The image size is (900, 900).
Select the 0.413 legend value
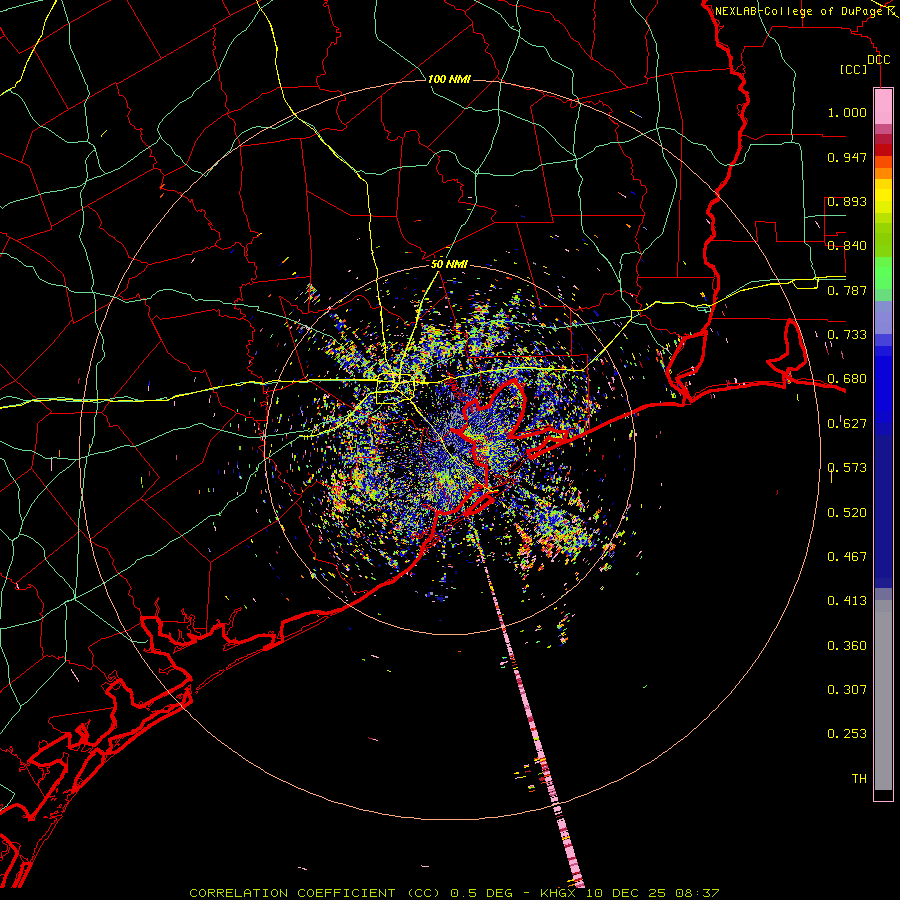(847, 601)
